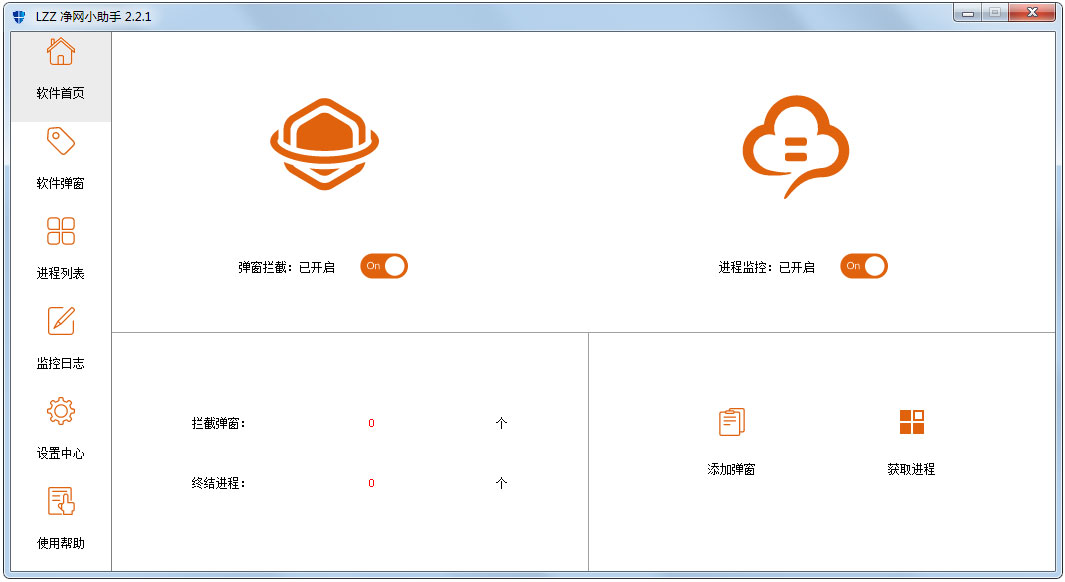
Task: Click the 获取进程 text link
Action: pyautogui.click(x=911, y=469)
